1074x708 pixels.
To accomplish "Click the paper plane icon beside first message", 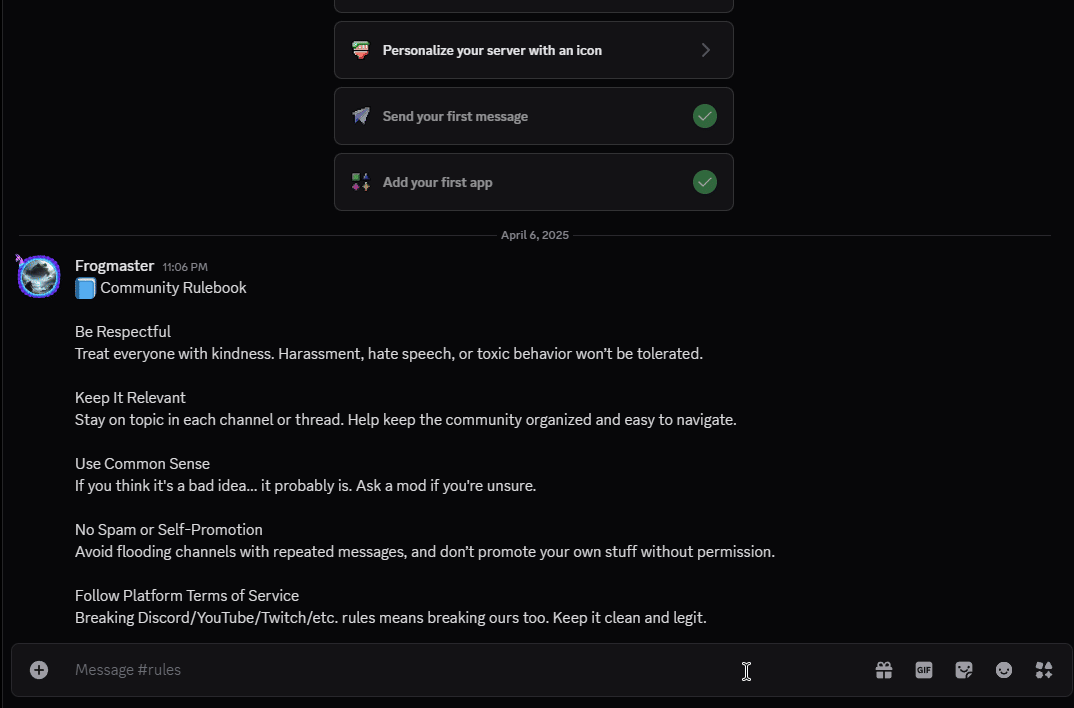I will [x=361, y=116].
